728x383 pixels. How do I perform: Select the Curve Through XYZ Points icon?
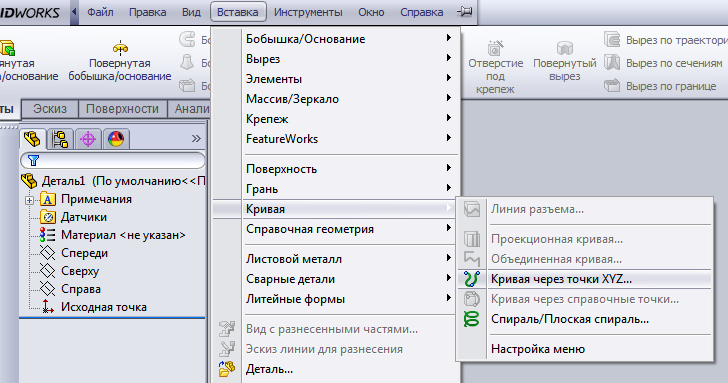coord(472,279)
